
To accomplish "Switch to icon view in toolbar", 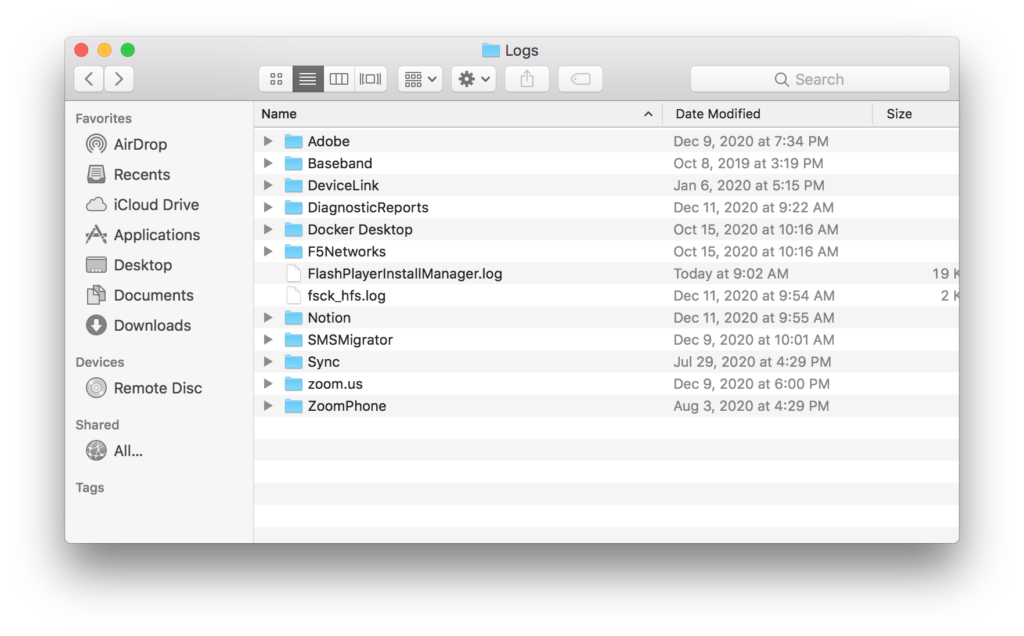I will click(276, 79).
